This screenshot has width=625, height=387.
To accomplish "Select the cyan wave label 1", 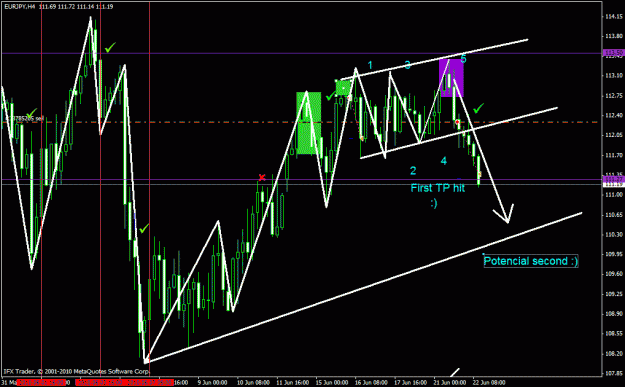I will click(x=370, y=65).
